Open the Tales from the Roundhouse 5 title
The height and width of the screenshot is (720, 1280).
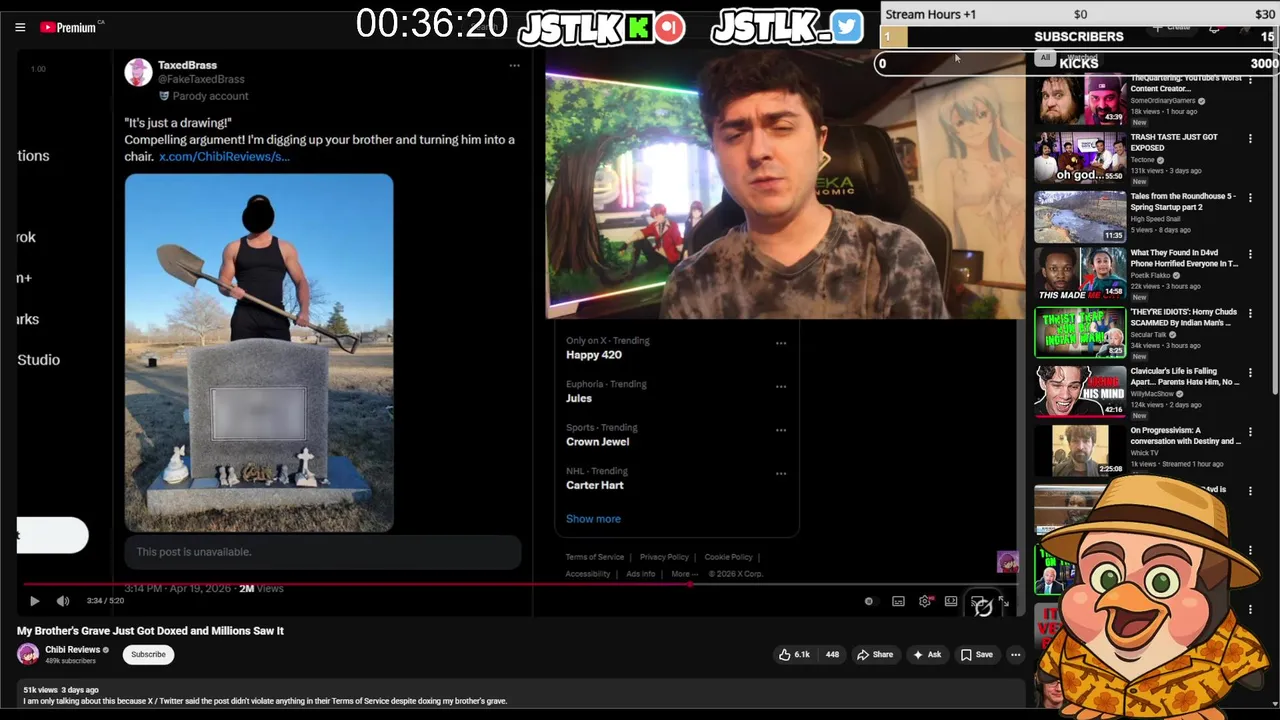tap(1183, 201)
